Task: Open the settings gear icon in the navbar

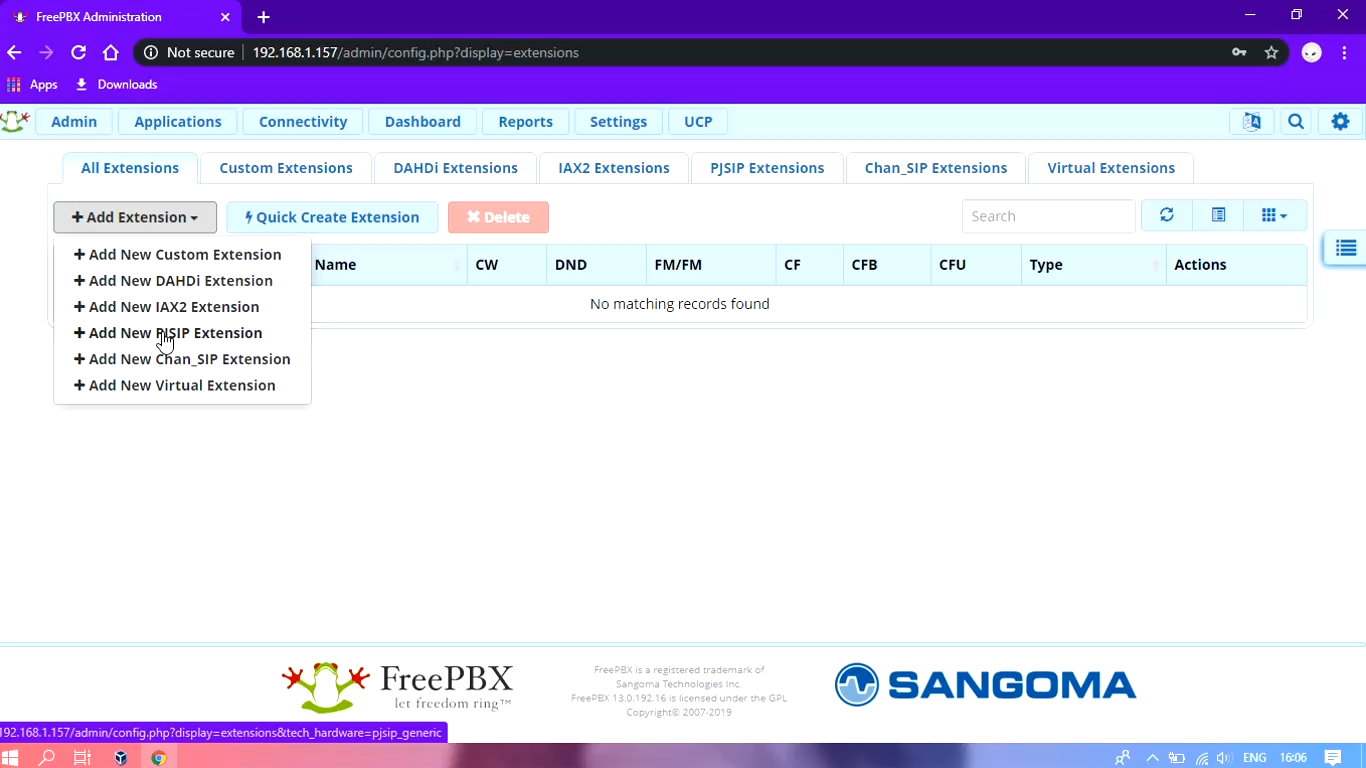Action: point(1340,122)
